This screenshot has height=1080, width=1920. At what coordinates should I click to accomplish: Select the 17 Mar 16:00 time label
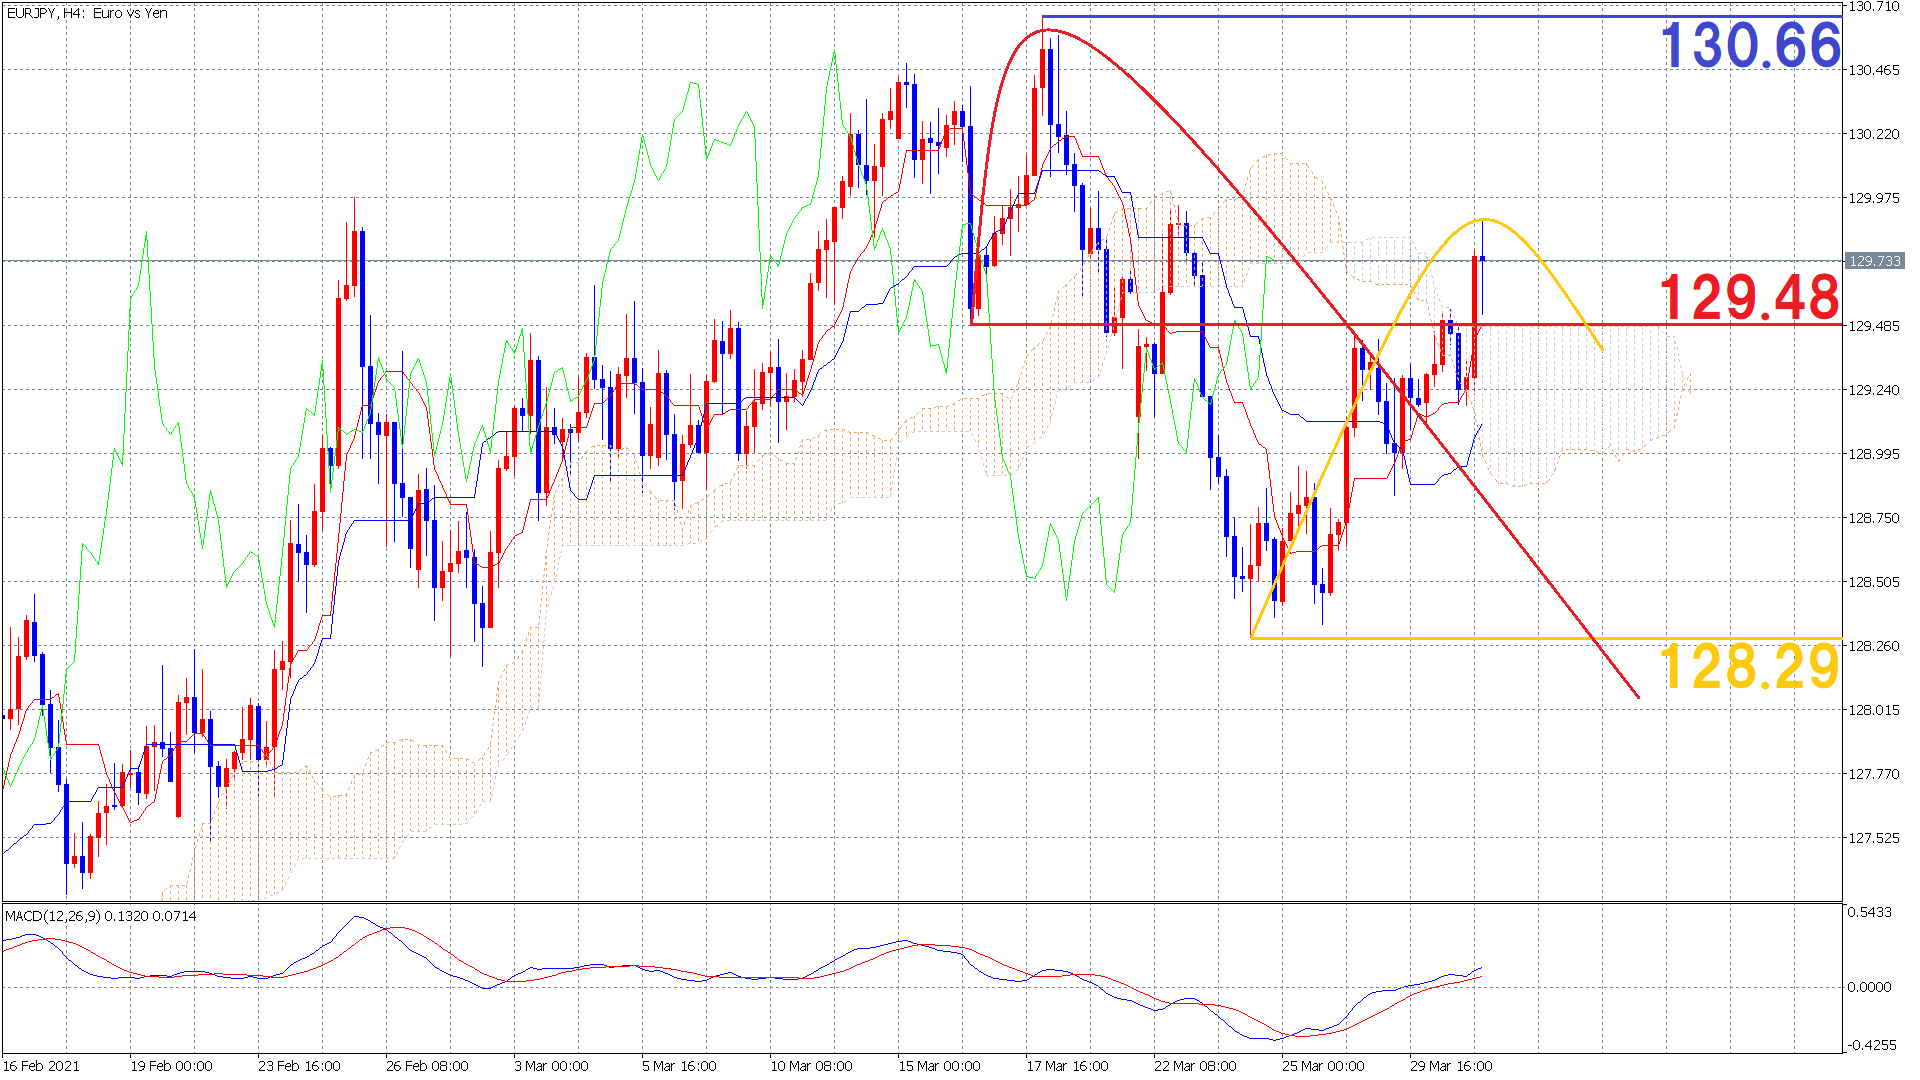click(x=1067, y=1066)
